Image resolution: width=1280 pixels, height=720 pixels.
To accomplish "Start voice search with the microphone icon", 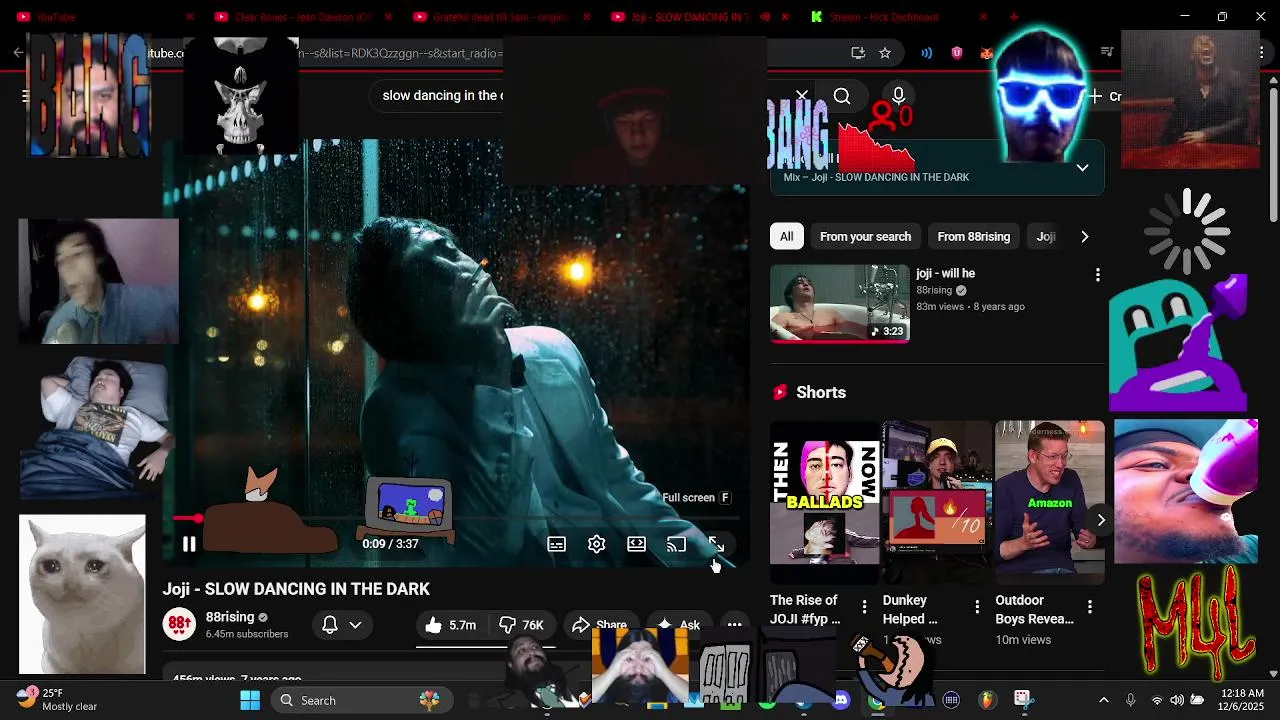I will (898, 96).
